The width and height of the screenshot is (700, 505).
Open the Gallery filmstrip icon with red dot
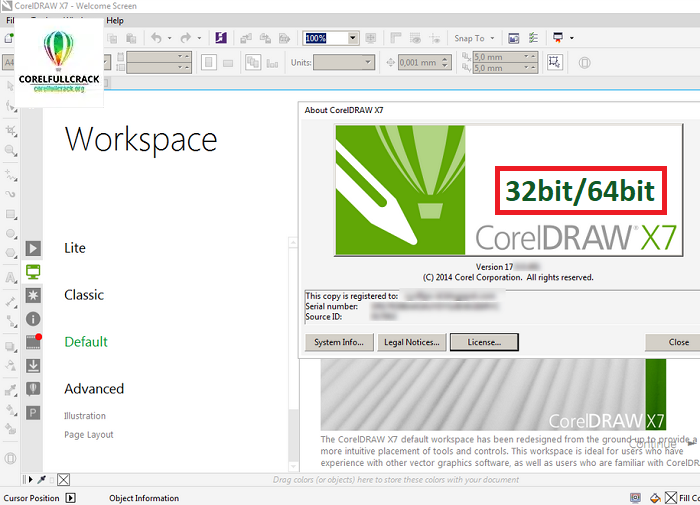(33, 342)
